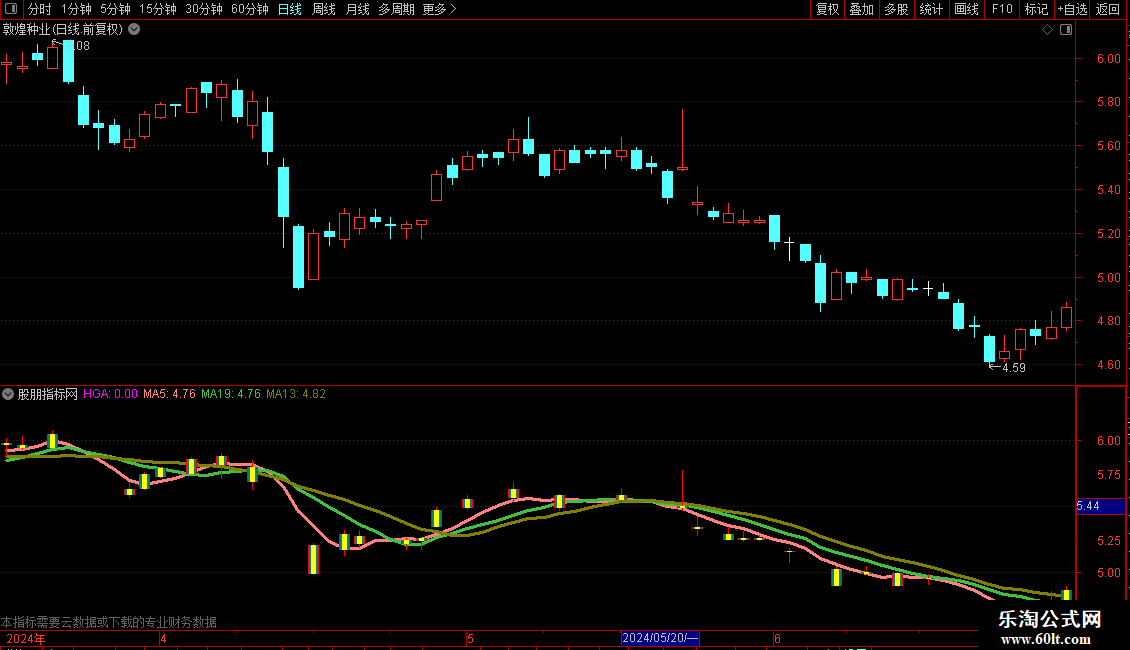The width and height of the screenshot is (1130, 650).
Task: Click the MA19: 4.76 label
Action: pyautogui.click(x=231, y=394)
